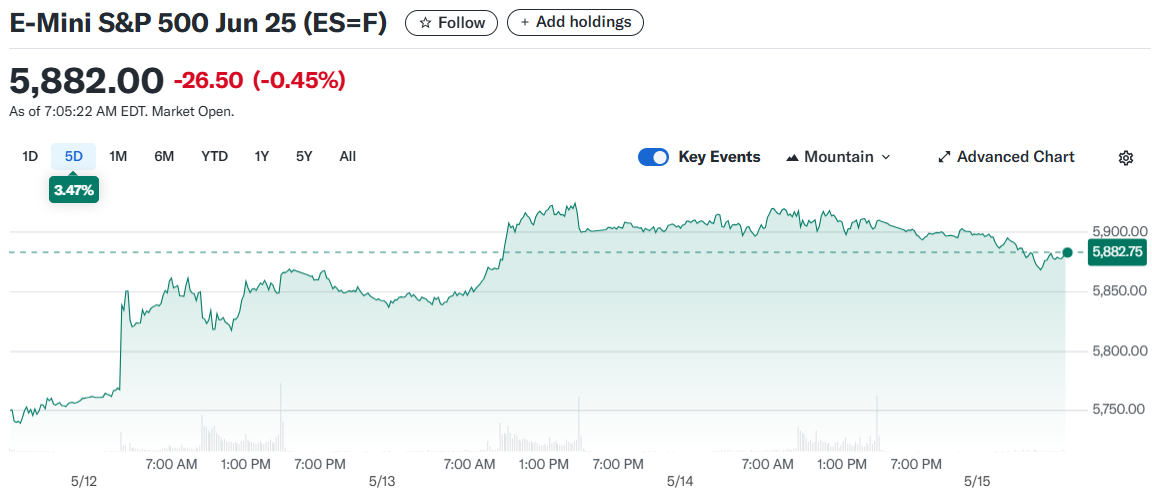Click the -26.50 price change value
Image resolution: width=1152 pixels, height=497 pixels.
208,80
